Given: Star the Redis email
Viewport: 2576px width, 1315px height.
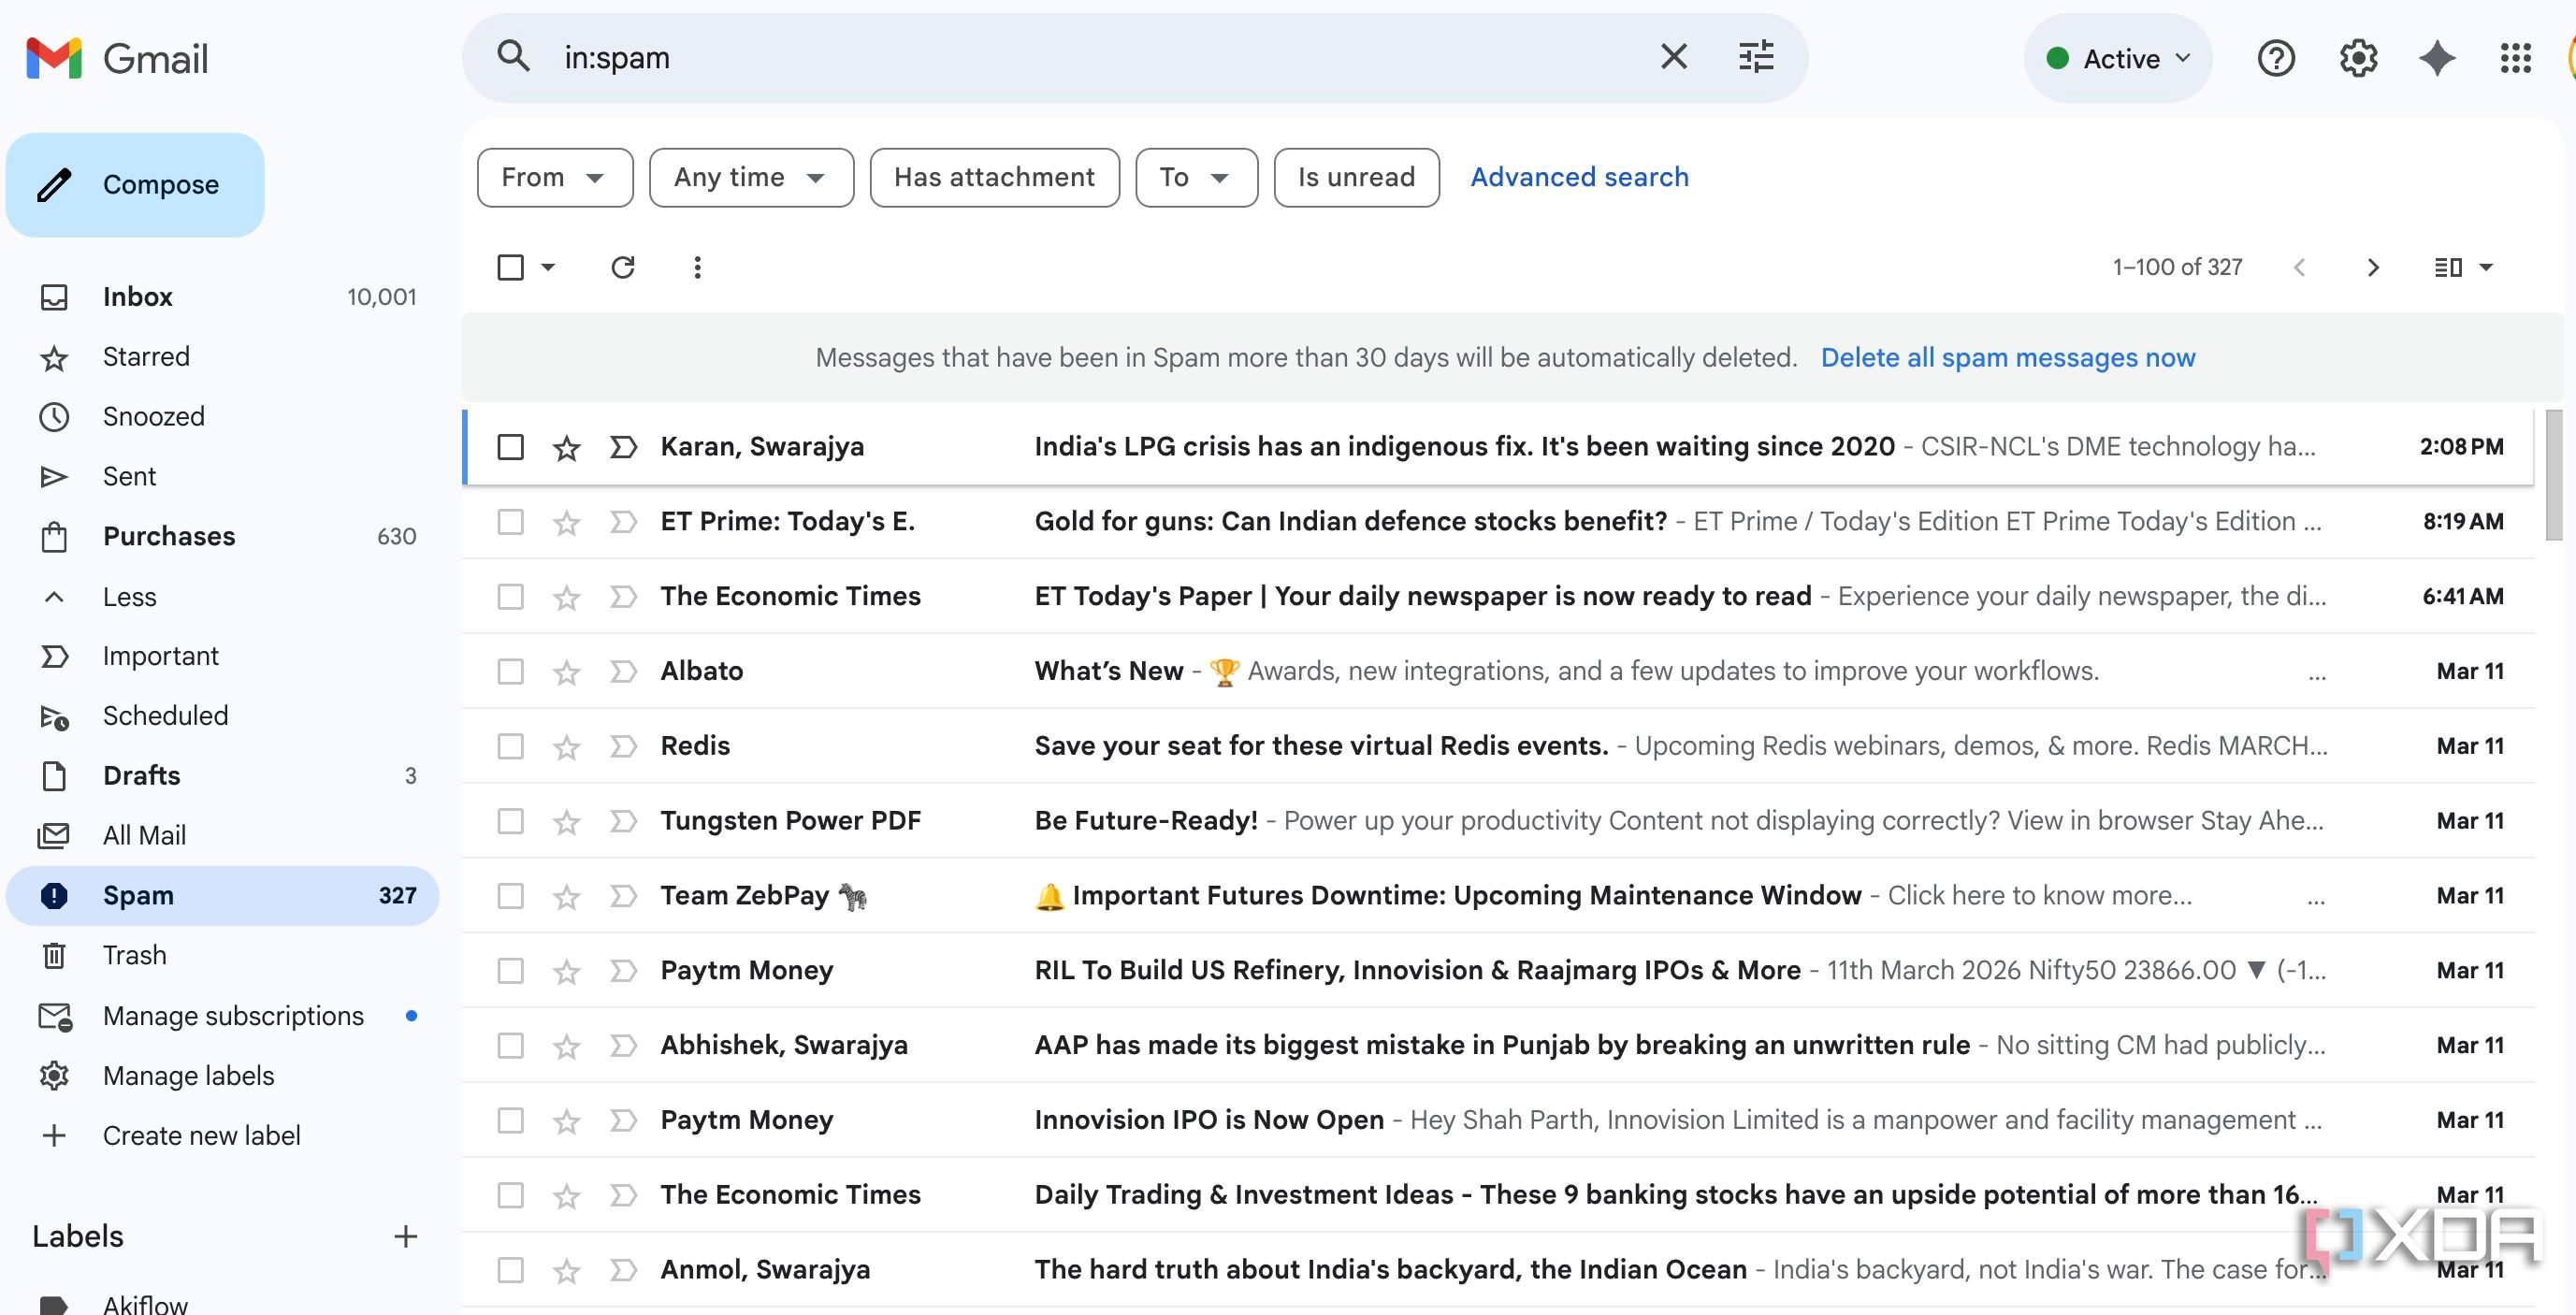Looking at the screenshot, I should click(x=566, y=746).
